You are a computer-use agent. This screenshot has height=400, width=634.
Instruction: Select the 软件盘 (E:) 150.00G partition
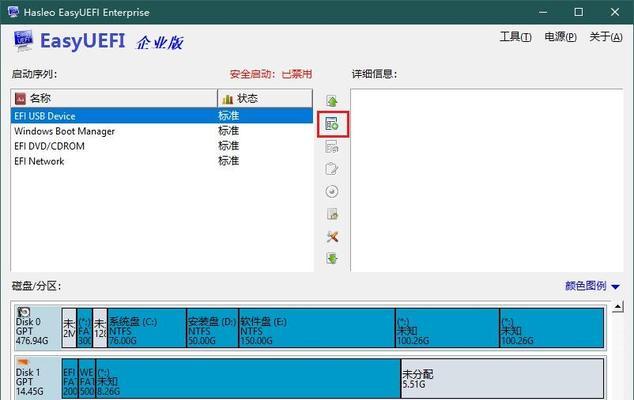coord(317,327)
